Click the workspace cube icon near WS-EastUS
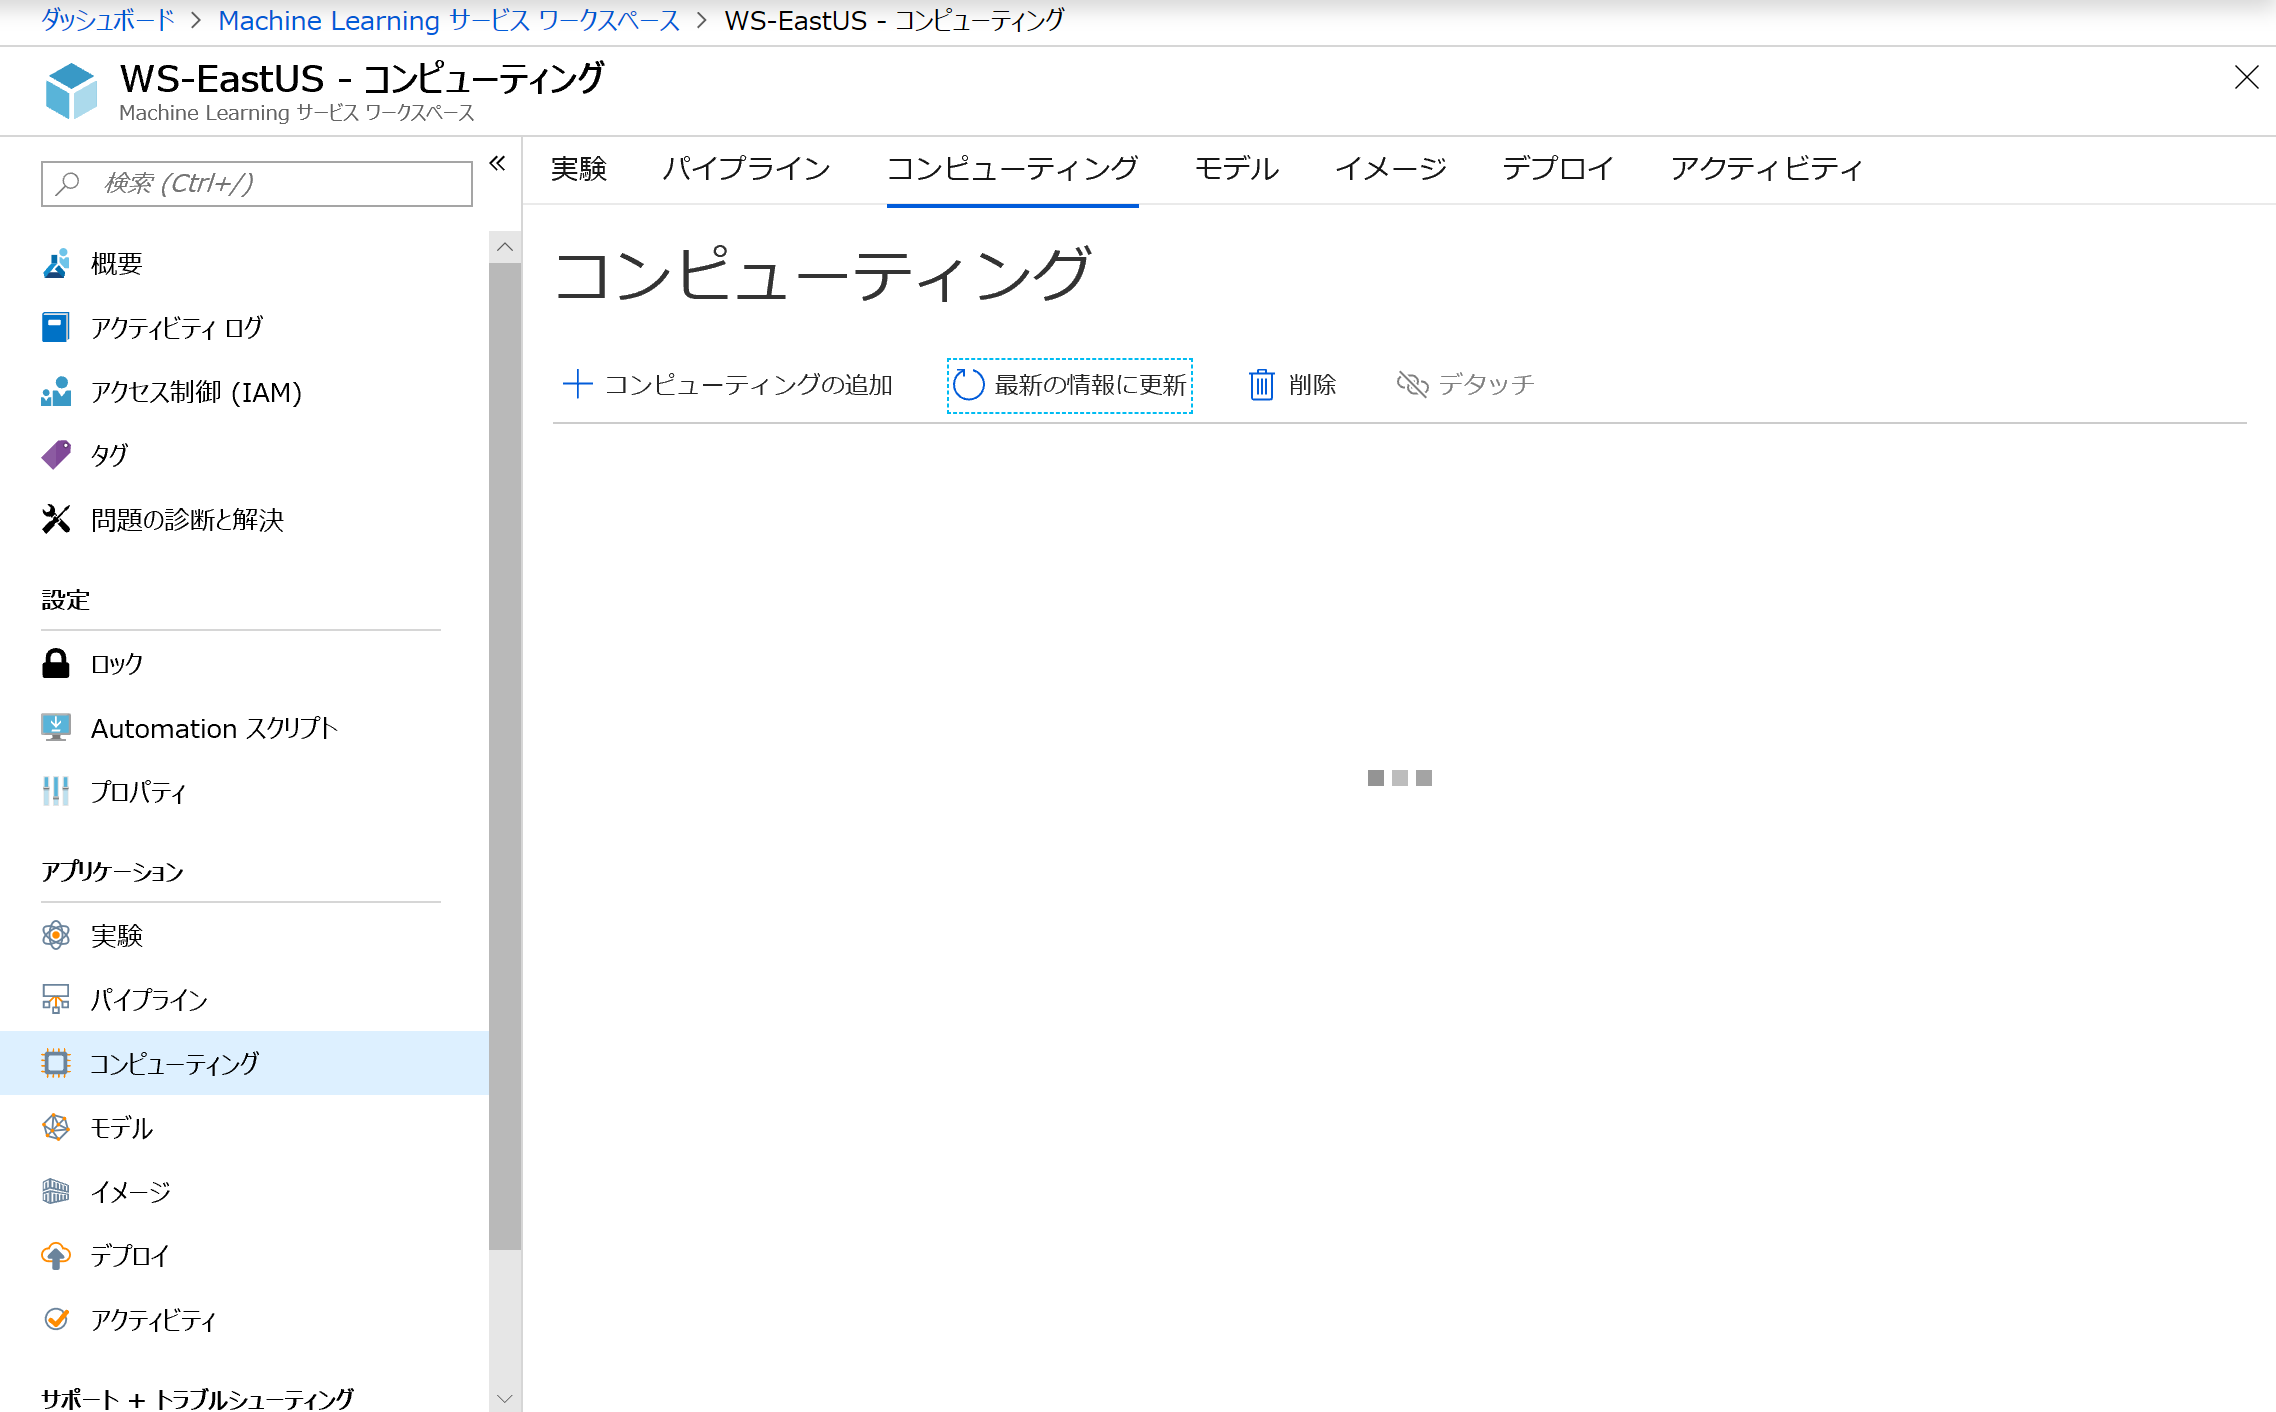 [70, 90]
